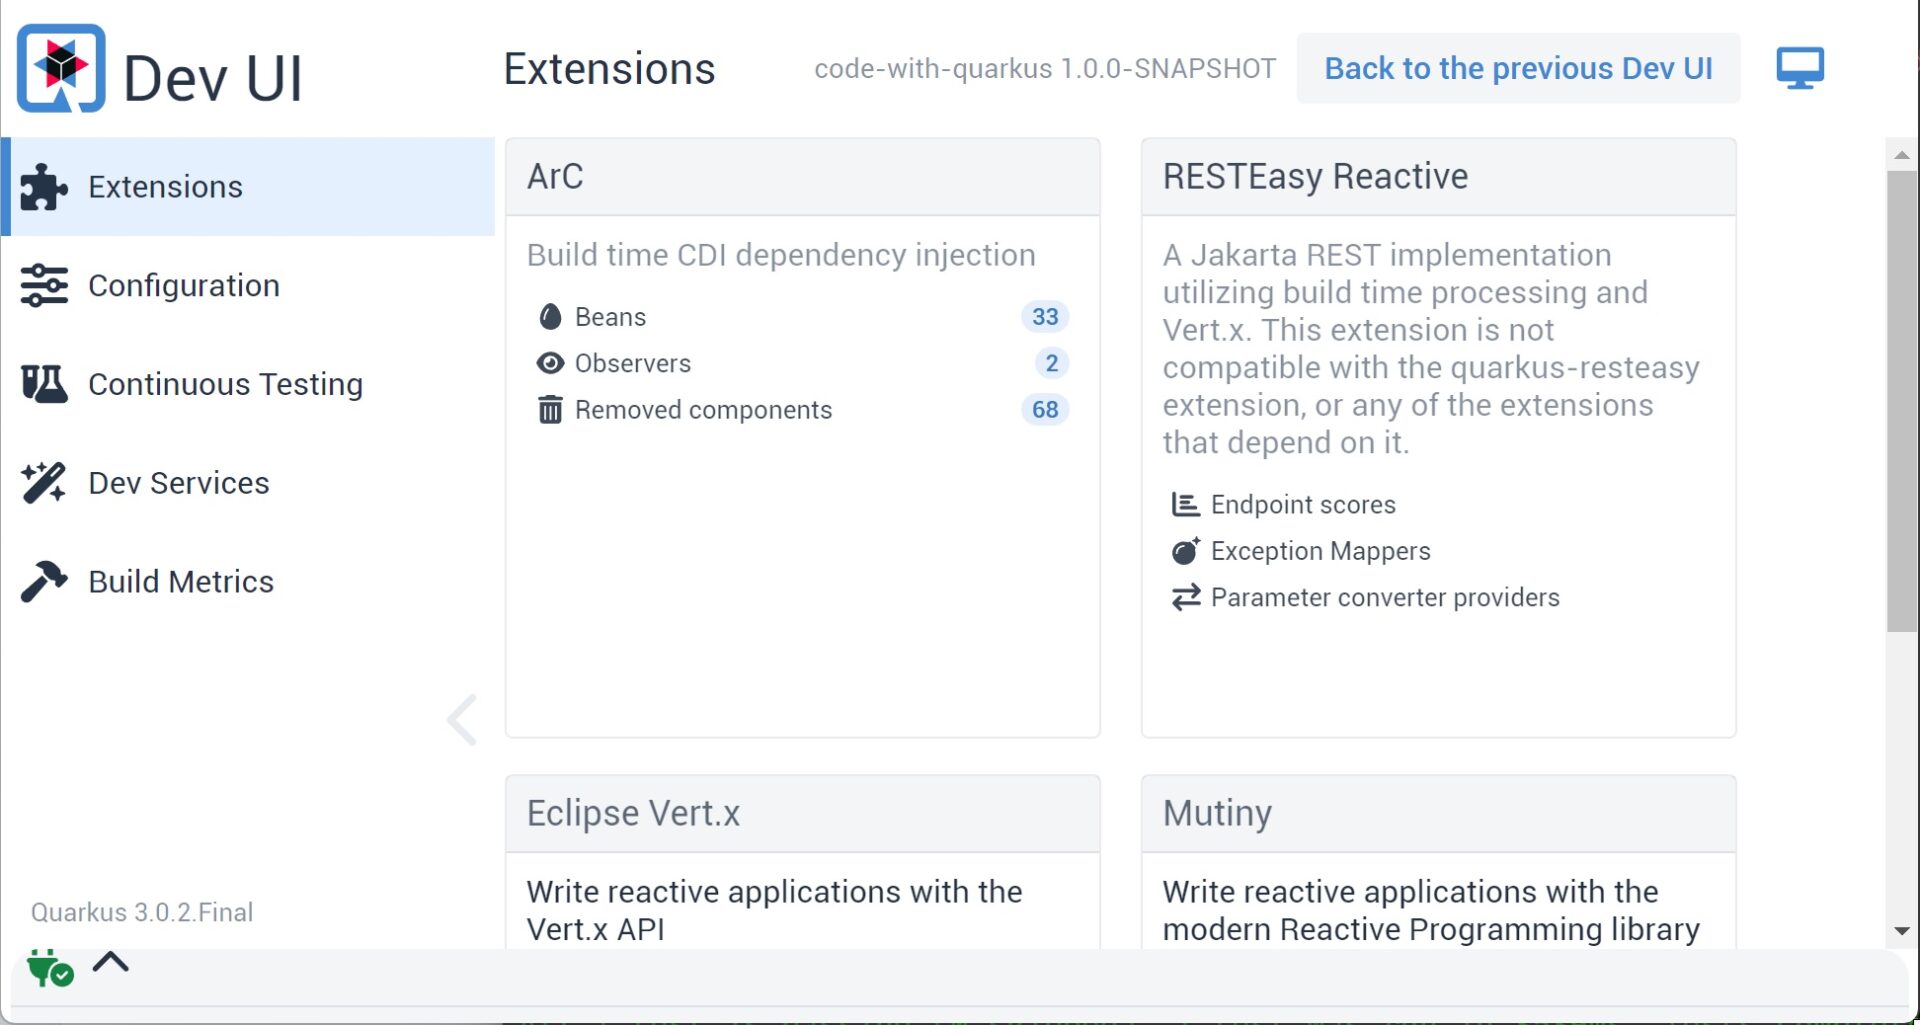The height and width of the screenshot is (1025, 1920).
Task: Click the Endpoint scores icon in RESTEasy Reactive
Action: 1184,504
